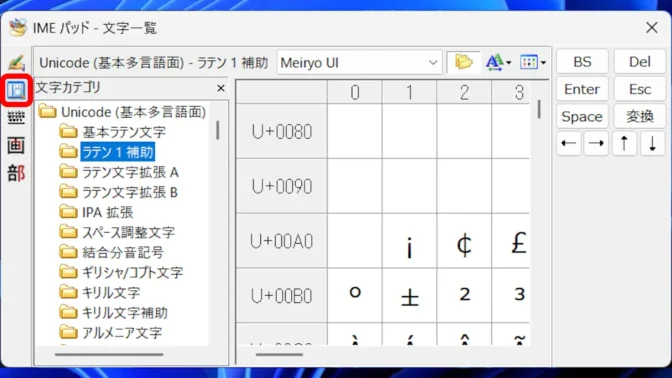Click the £ pound sign character
Viewport: 672px width, 378px height.
(511, 241)
